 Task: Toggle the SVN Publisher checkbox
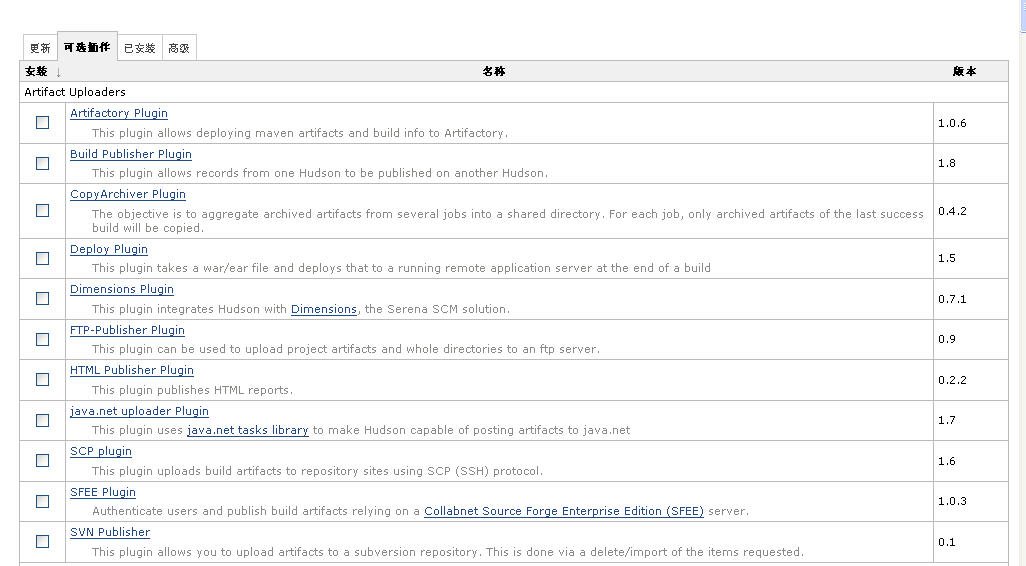click(43, 541)
